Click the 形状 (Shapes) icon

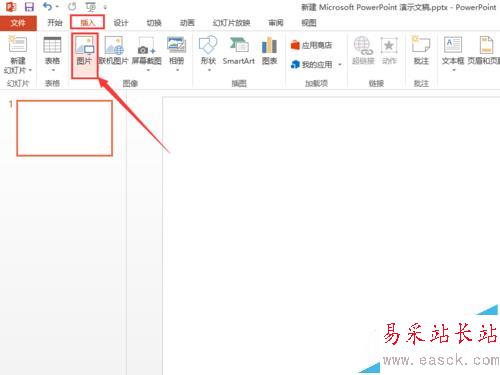click(208, 45)
